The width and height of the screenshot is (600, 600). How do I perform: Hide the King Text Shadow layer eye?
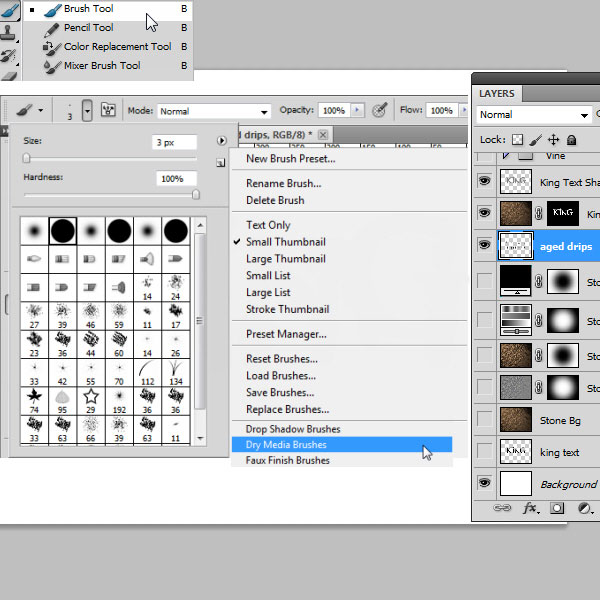pos(484,180)
